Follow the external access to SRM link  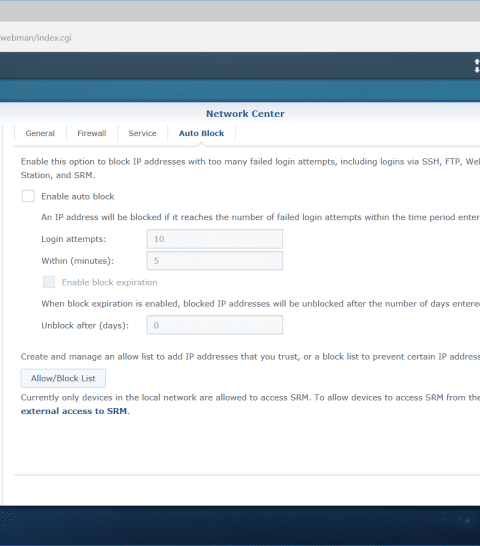[73, 411]
